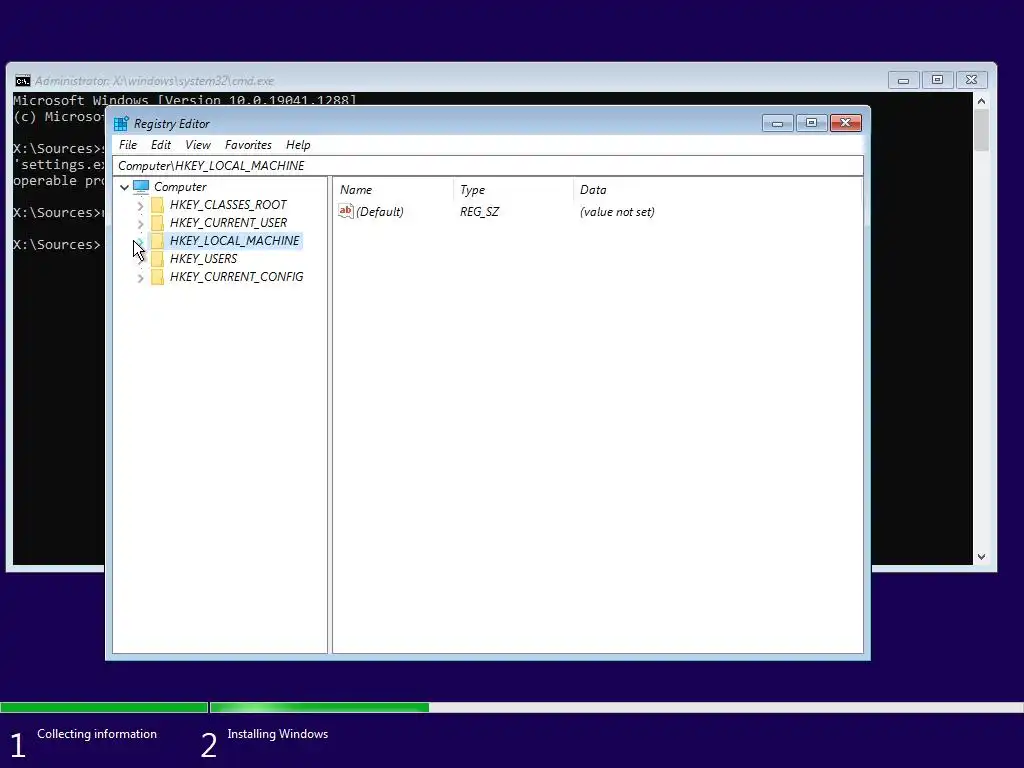Viewport: 1024px width, 768px height.
Task: Collapse the Computer tree node
Action: click(x=124, y=187)
